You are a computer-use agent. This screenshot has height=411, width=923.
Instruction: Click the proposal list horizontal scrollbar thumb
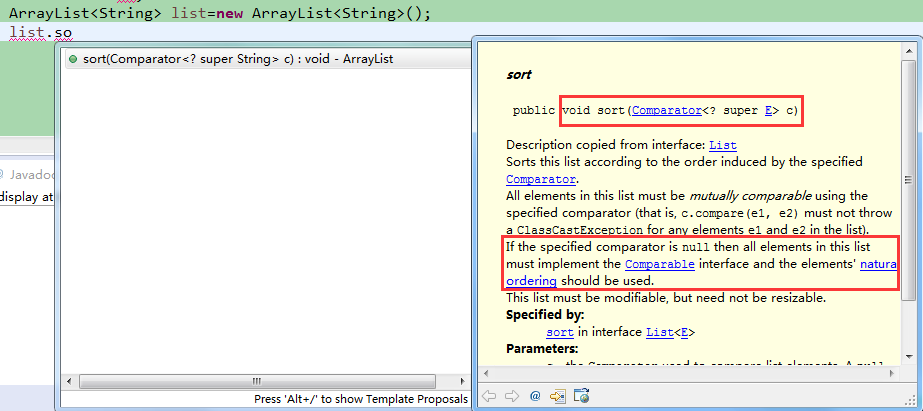[255, 381]
